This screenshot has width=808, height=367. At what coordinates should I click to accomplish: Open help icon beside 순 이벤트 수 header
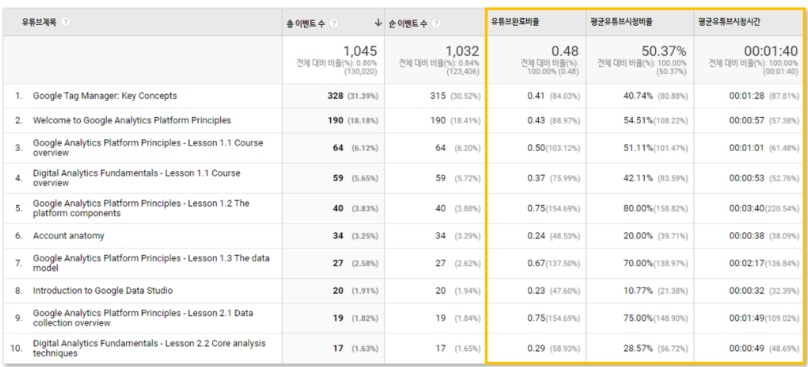click(436, 23)
